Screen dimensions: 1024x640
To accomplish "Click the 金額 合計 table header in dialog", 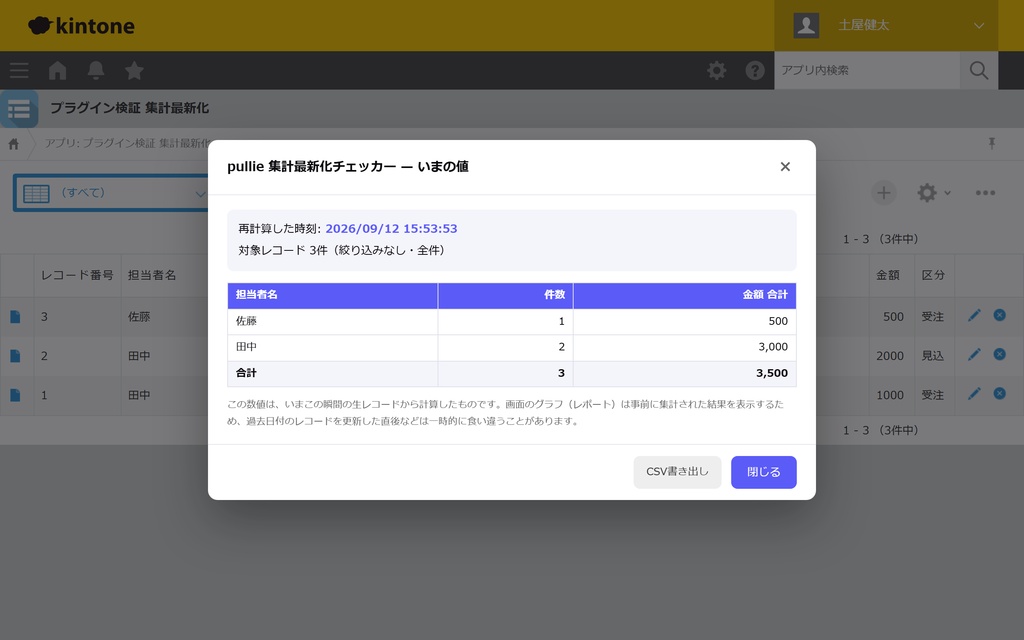I will [684, 295].
